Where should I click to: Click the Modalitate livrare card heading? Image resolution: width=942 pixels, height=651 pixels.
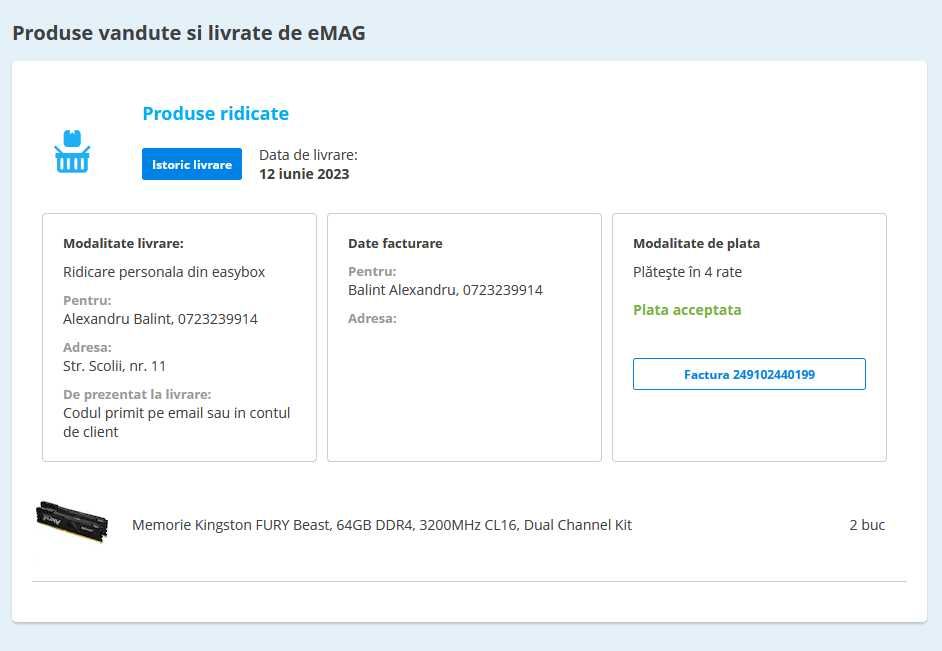pos(123,243)
